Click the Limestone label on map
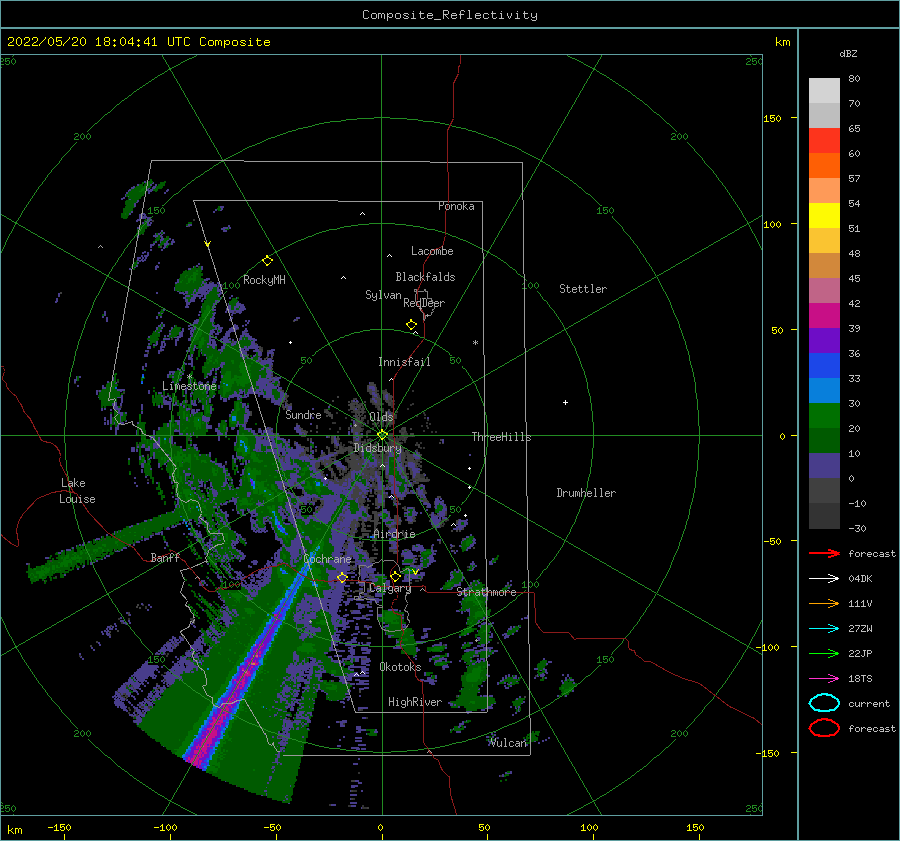The width and height of the screenshot is (900, 841). pyautogui.click(x=189, y=386)
